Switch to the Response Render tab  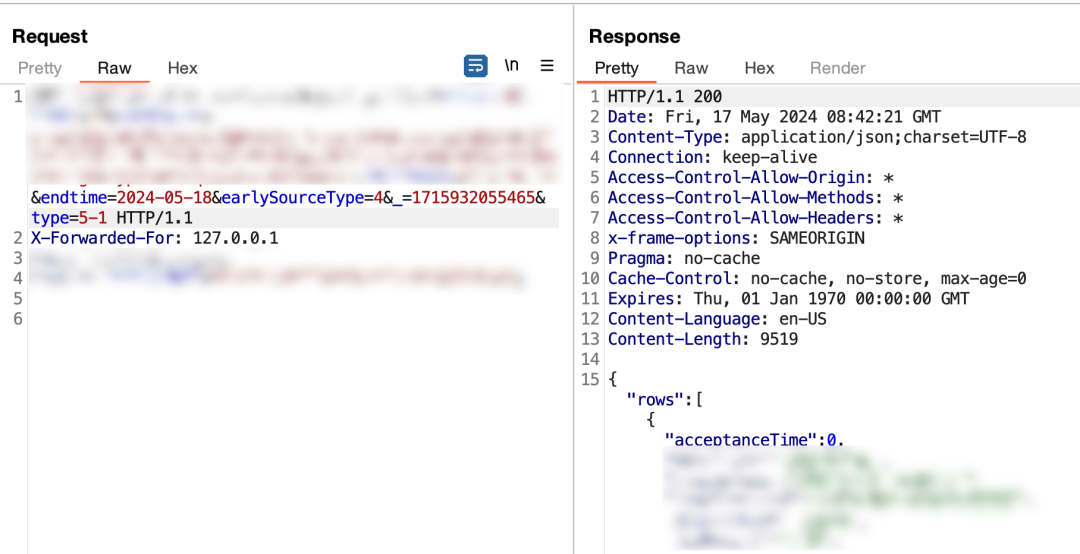[837, 68]
